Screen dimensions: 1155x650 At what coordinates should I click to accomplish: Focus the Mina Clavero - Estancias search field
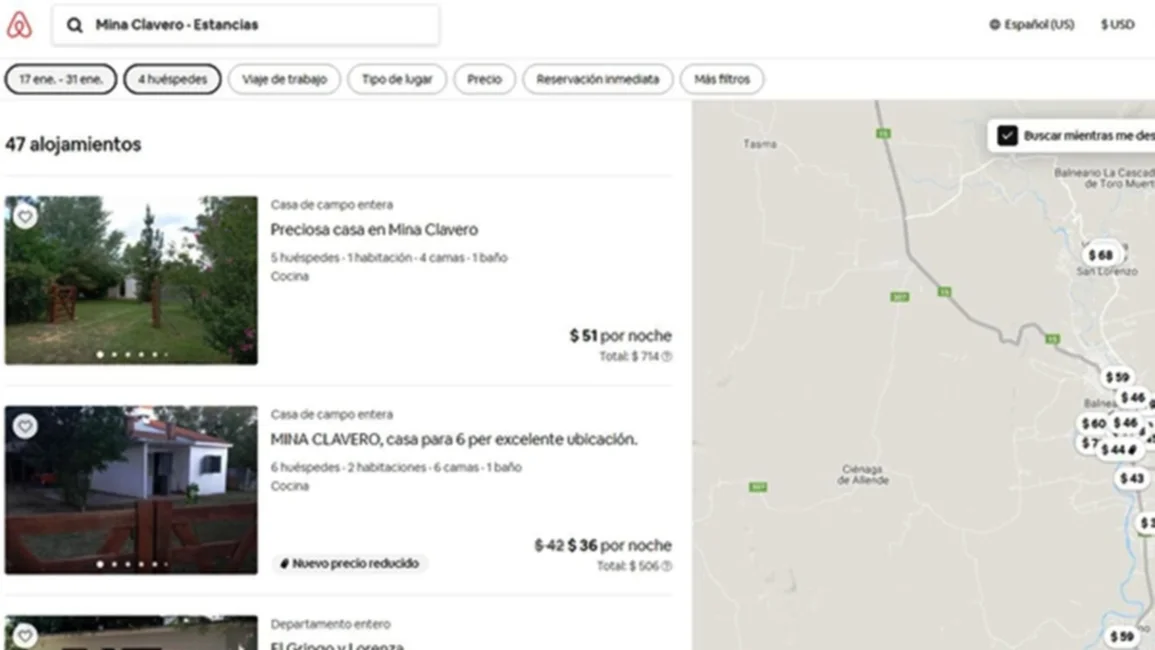tap(246, 25)
